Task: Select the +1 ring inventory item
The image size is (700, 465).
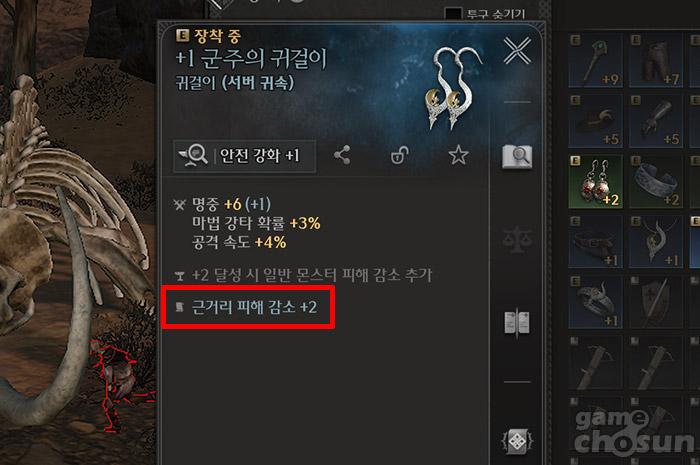Action: coord(596,302)
